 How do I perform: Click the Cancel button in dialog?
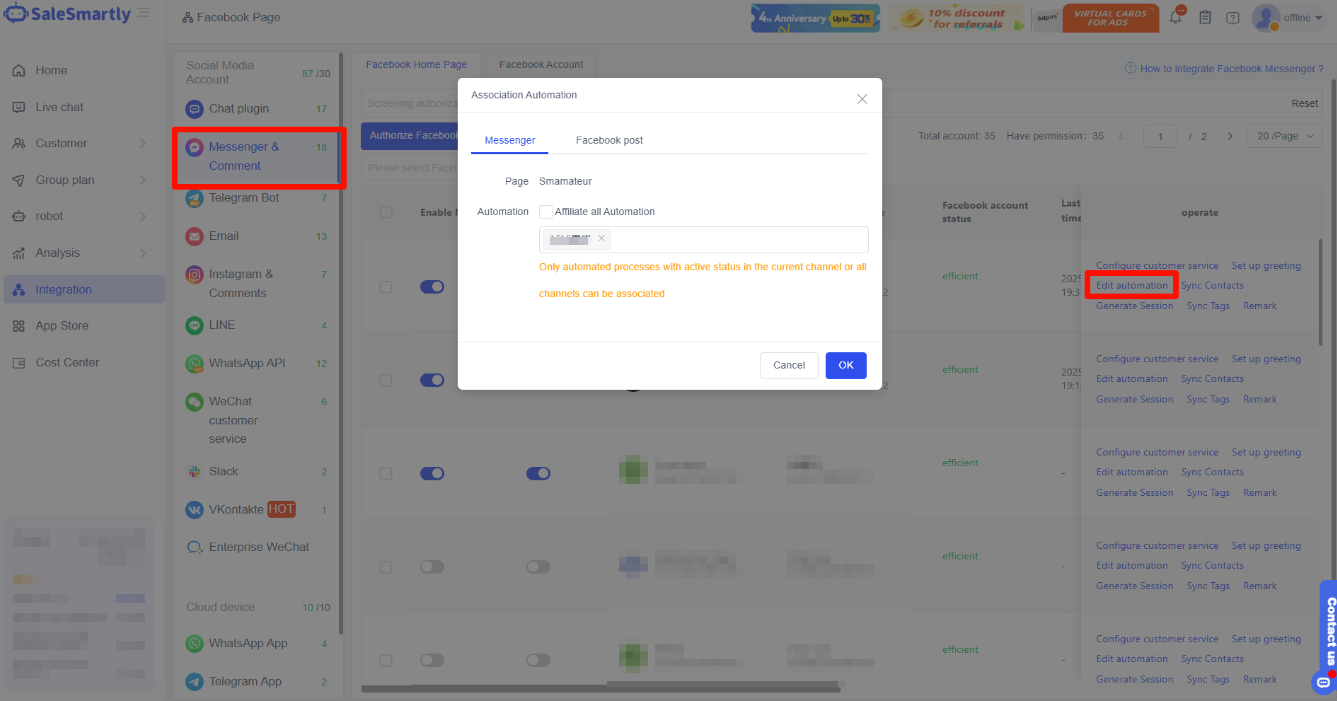coord(789,365)
